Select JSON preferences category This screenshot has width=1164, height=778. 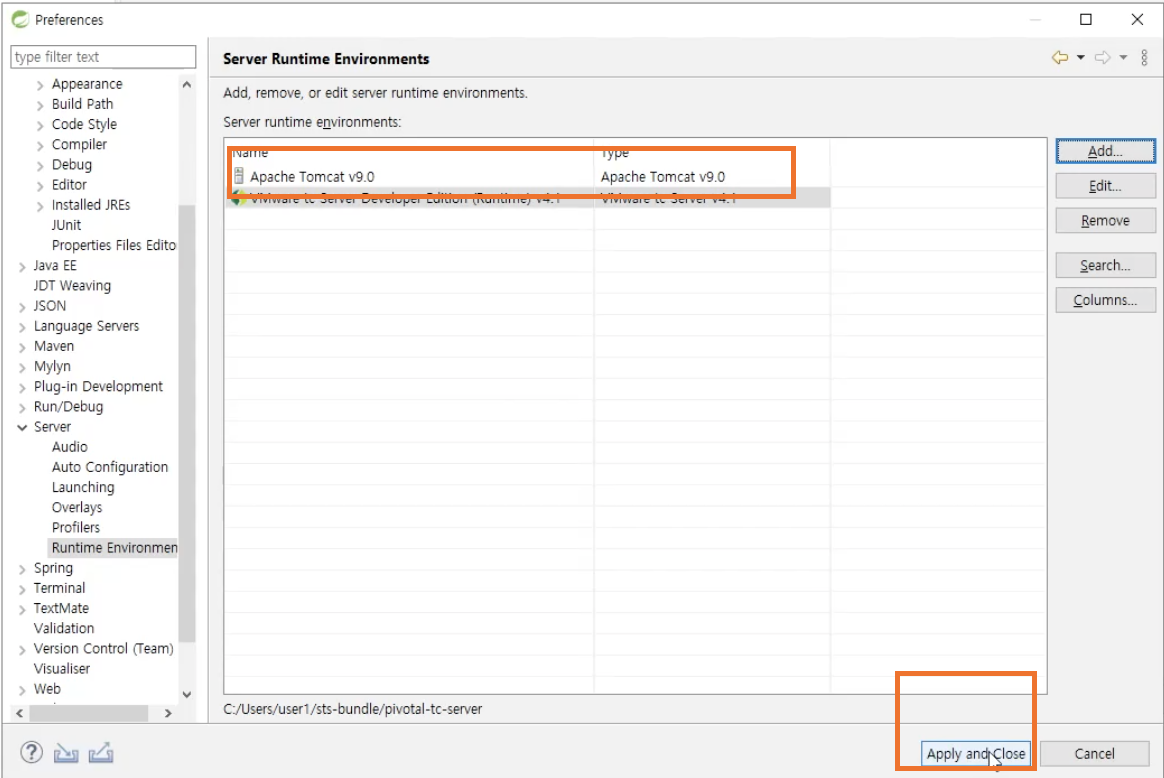(50, 305)
